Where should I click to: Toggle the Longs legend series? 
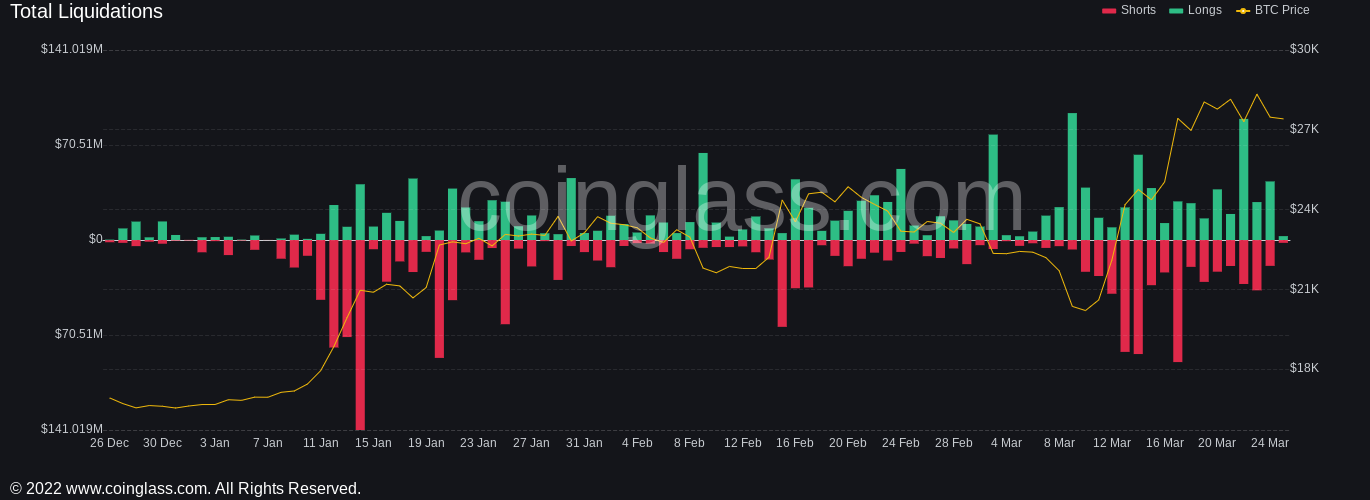tap(1195, 10)
